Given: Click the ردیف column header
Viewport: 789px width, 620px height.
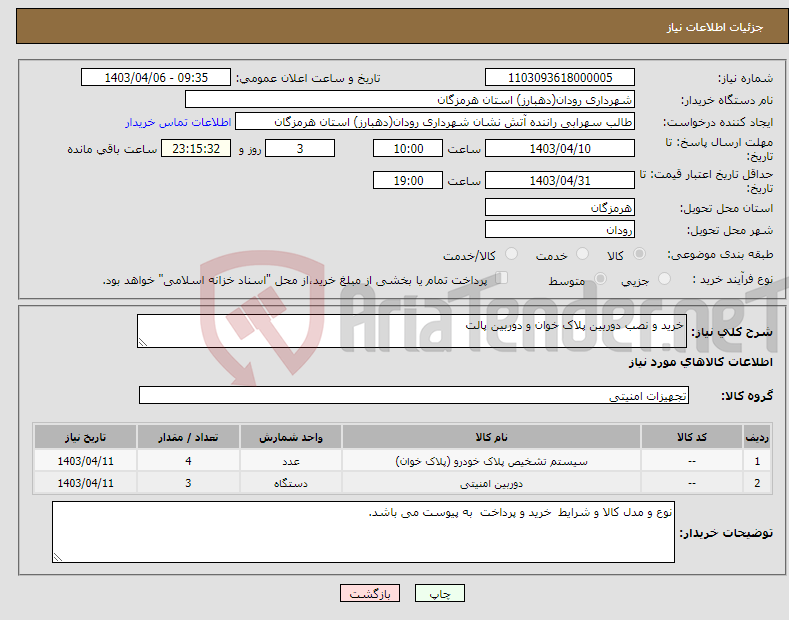Looking at the screenshot, I should pos(757,437).
